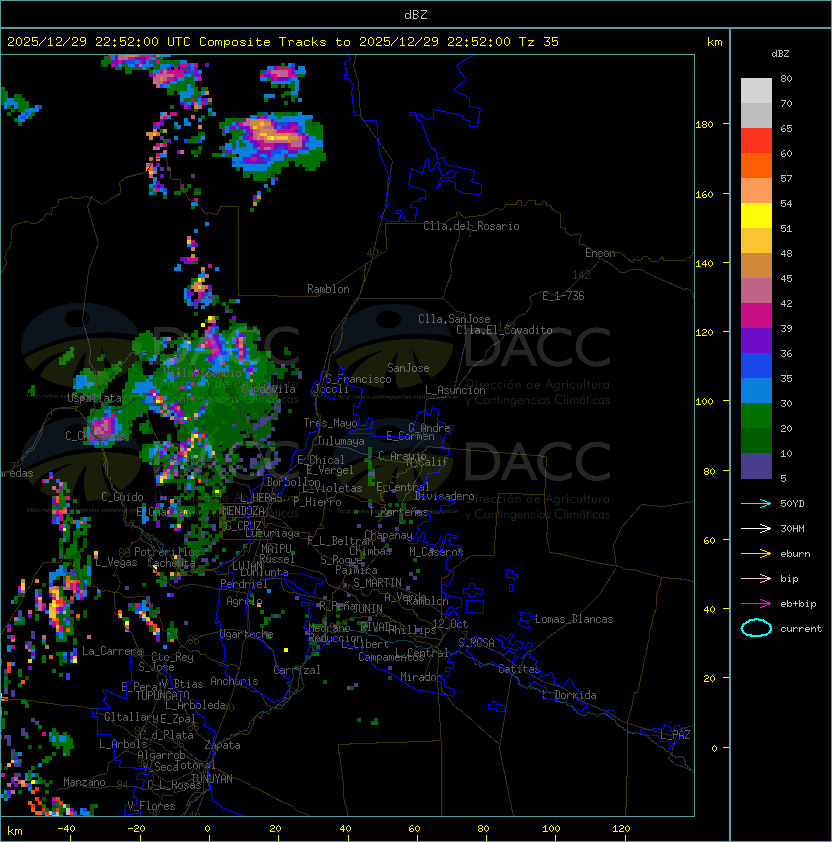Click the 'dBZ' title at top center
Image resolution: width=832 pixels, height=842 pixels.
click(x=416, y=14)
